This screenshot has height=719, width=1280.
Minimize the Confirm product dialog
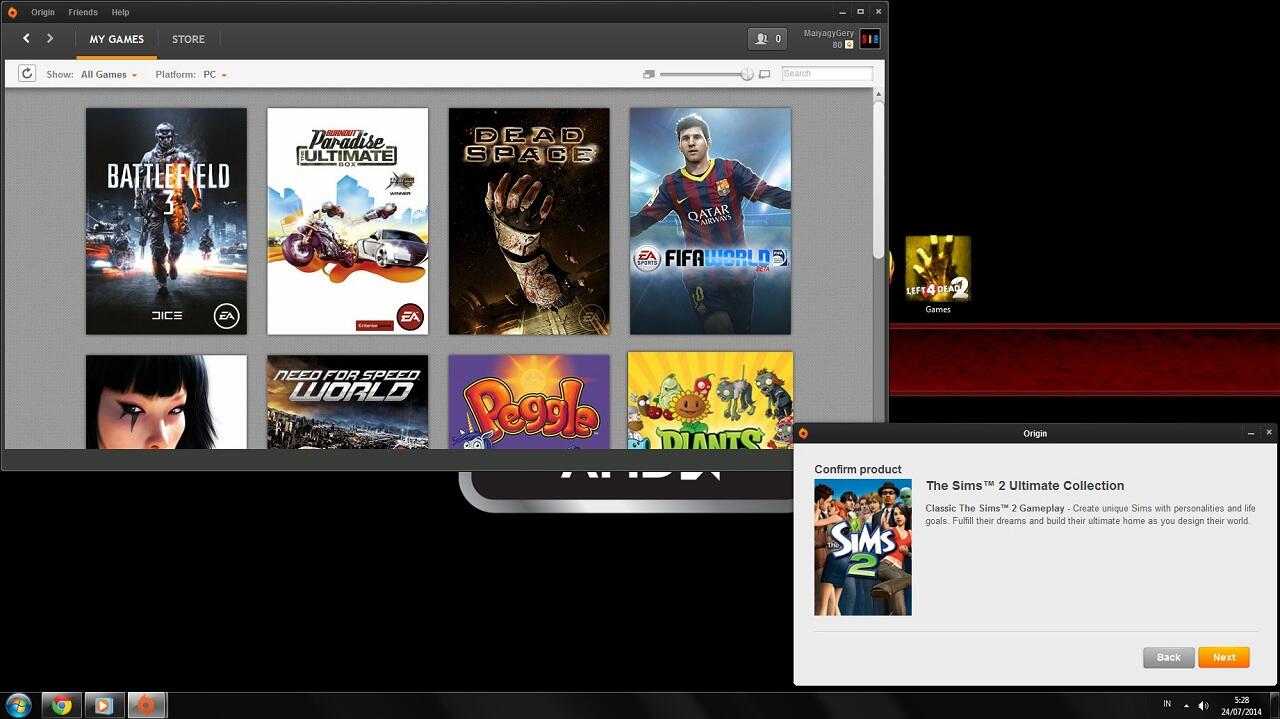tap(1251, 433)
